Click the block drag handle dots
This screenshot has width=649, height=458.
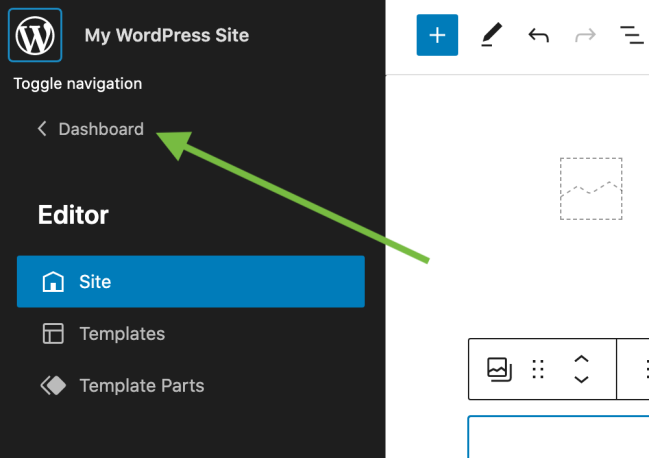pyautogui.click(x=538, y=370)
